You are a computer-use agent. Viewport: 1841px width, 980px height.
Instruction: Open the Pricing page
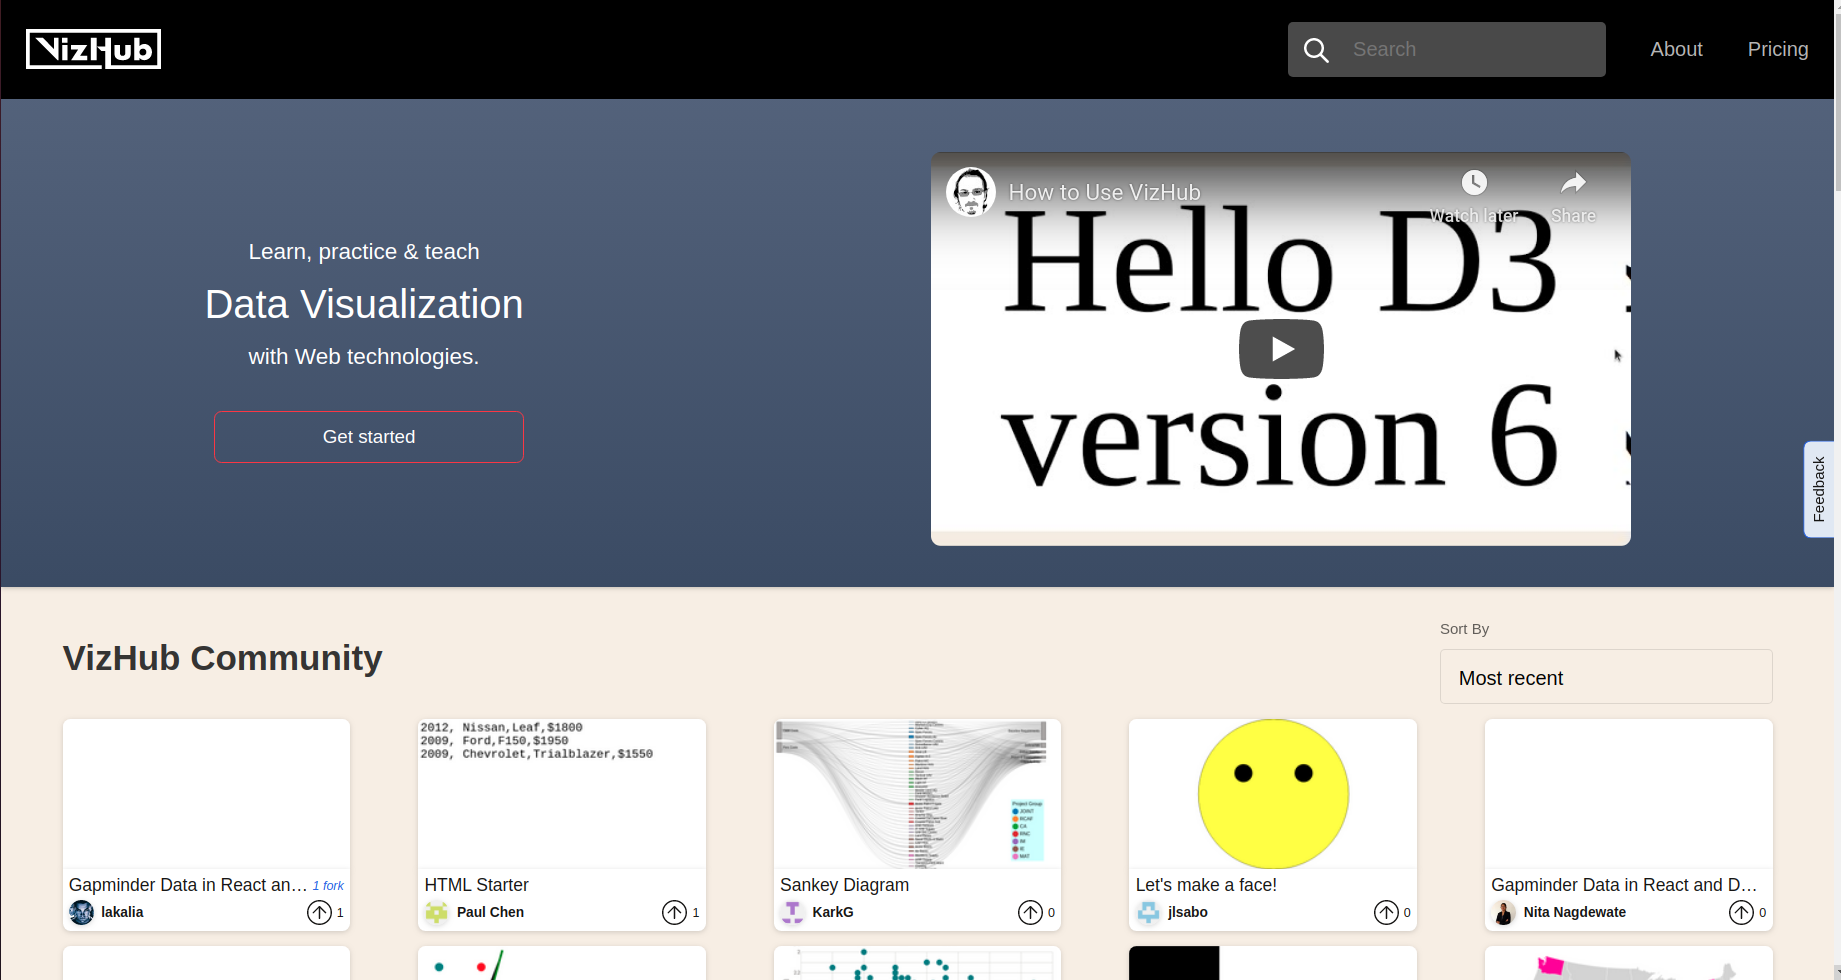(x=1778, y=48)
